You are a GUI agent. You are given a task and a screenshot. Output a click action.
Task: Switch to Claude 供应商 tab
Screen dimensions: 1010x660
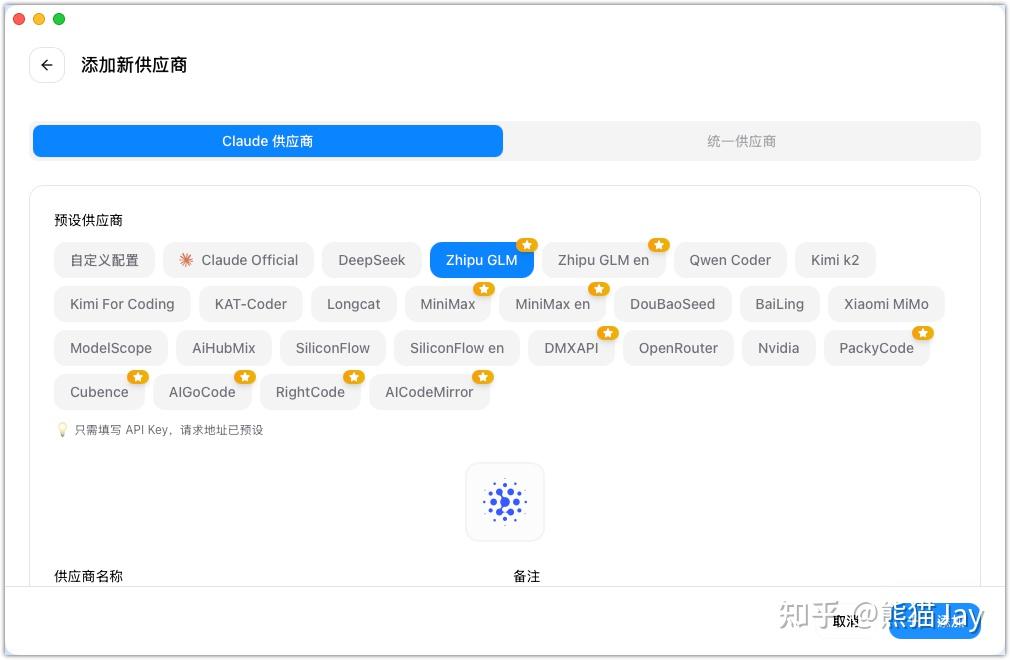coord(267,141)
